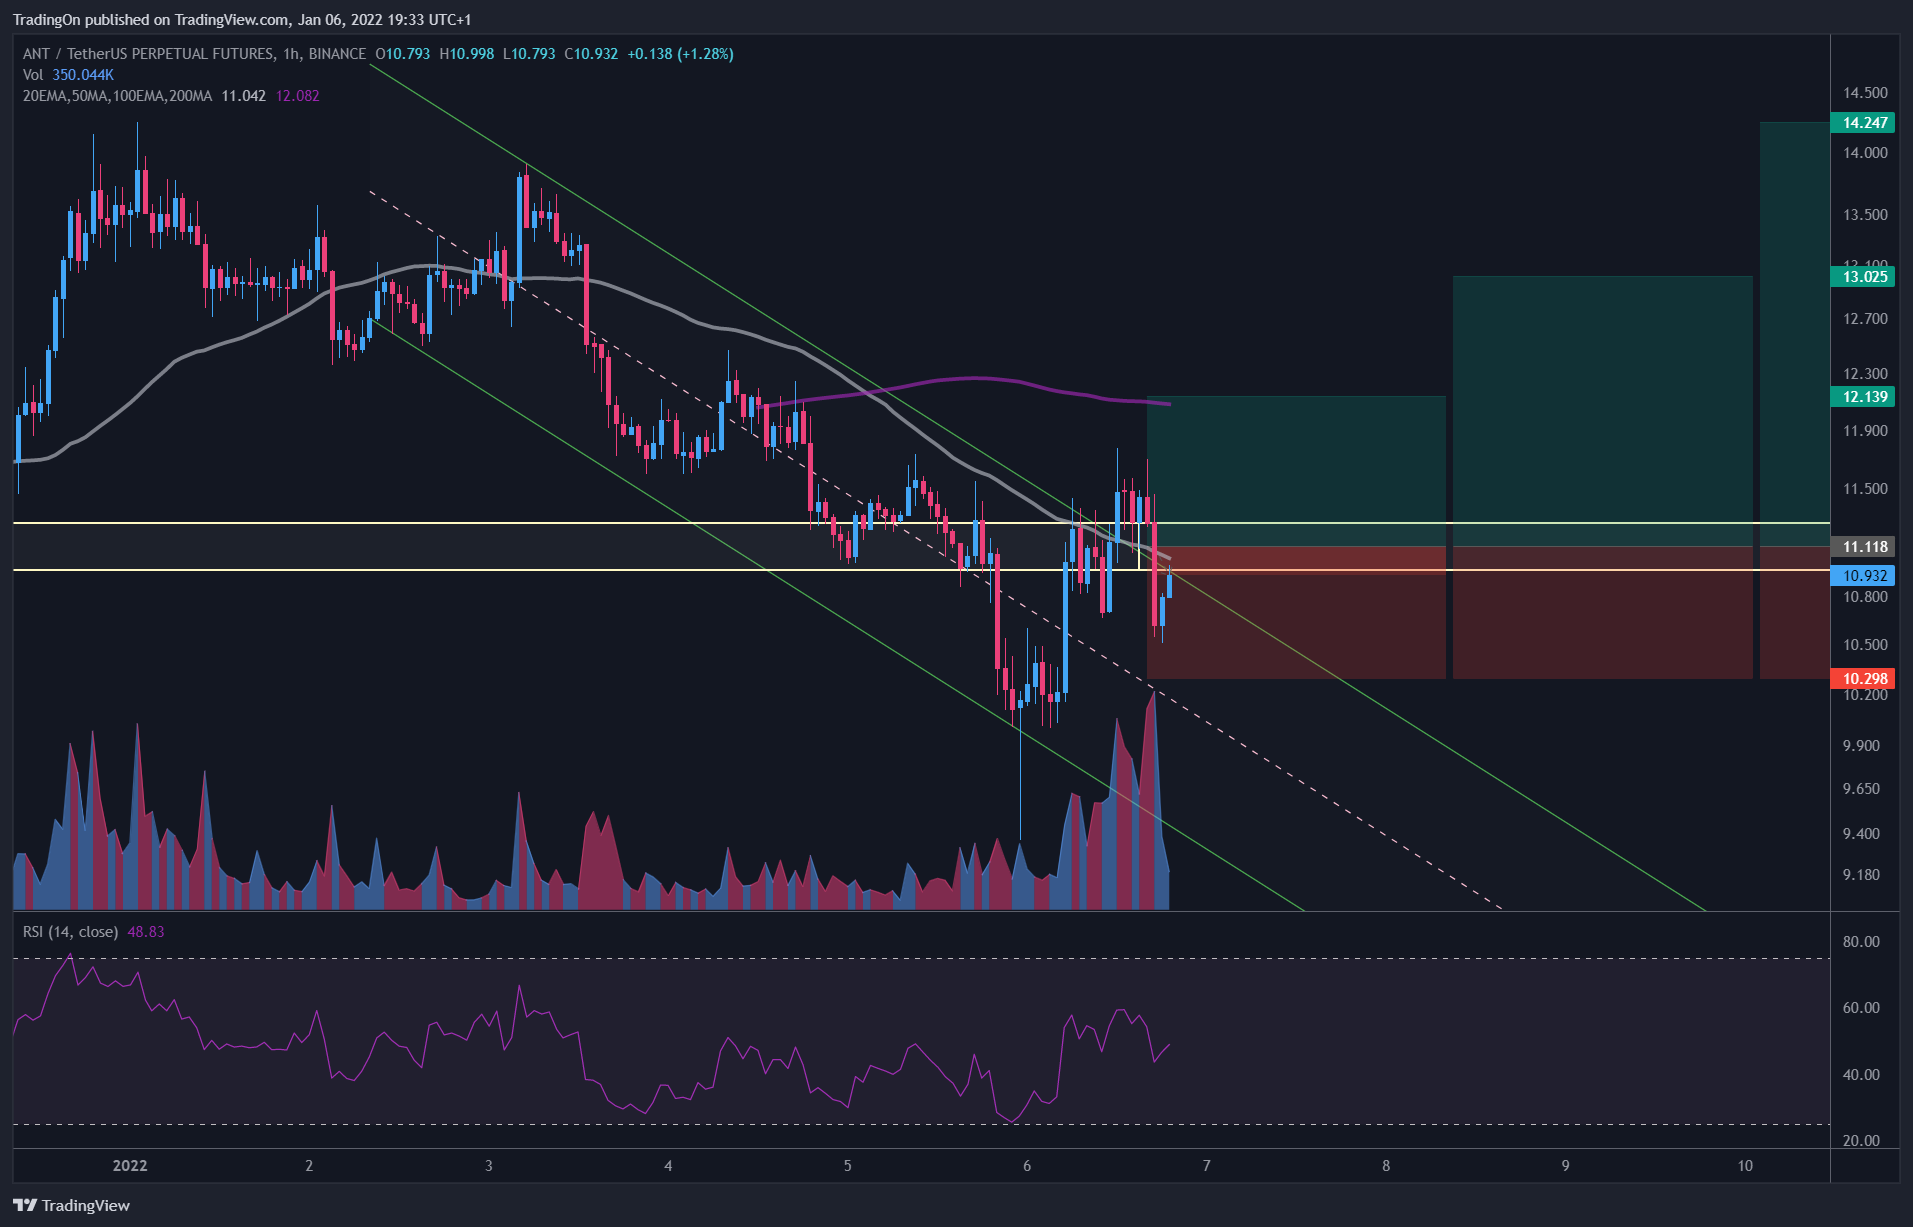This screenshot has width=1913, height=1227.
Task: Click the 2022 date label on time axis
Action: [x=130, y=1166]
